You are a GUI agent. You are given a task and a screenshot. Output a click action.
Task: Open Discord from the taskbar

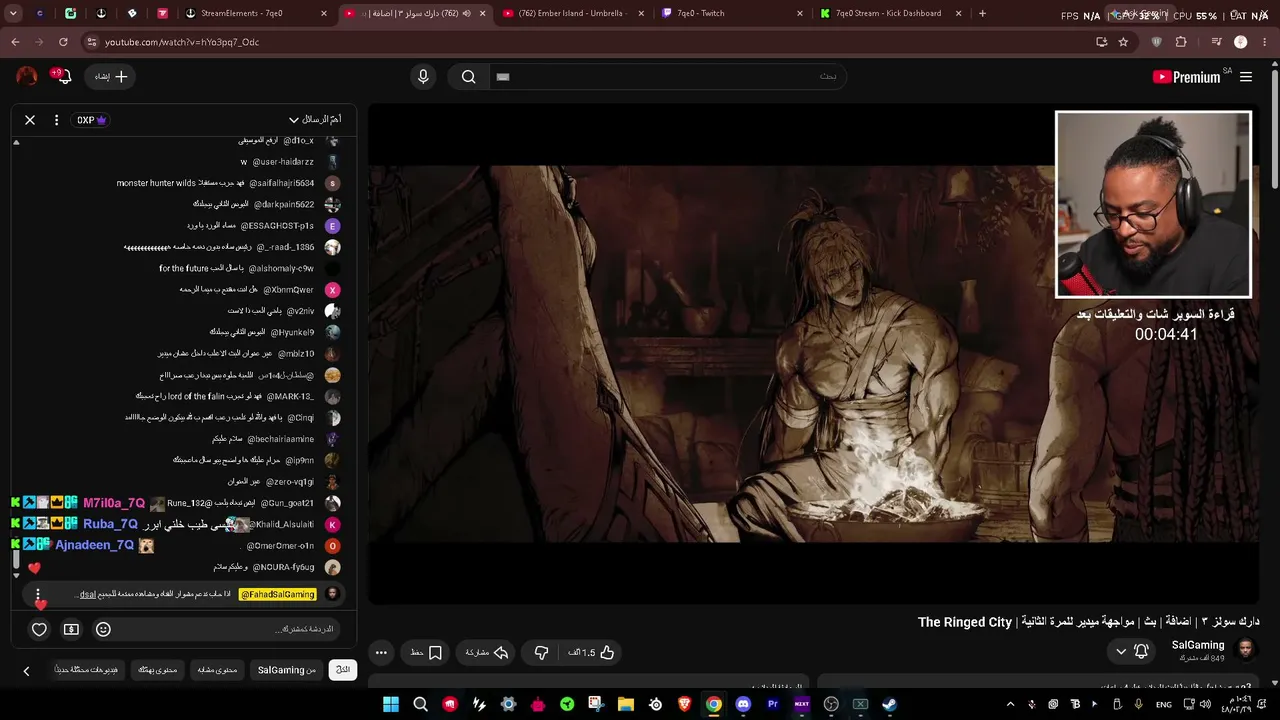pyautogui.click(x=743, y=704)
